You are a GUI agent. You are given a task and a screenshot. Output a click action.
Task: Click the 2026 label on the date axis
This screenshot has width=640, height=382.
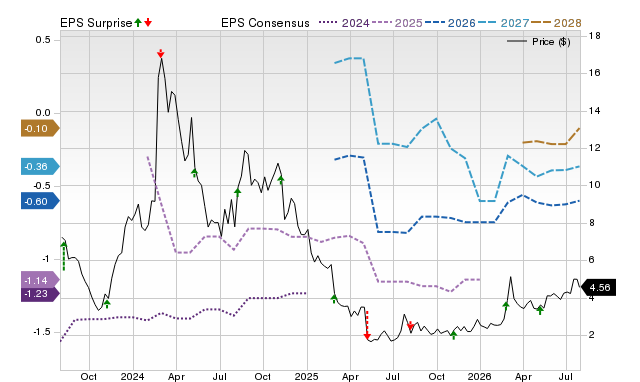pos(480,376)
